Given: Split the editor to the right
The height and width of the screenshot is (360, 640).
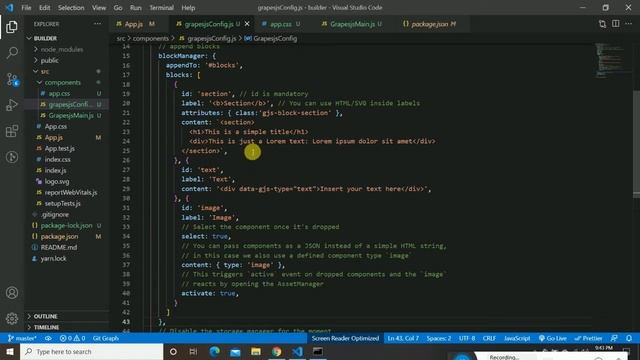Looking at the screenshot, I should [616, 24].
